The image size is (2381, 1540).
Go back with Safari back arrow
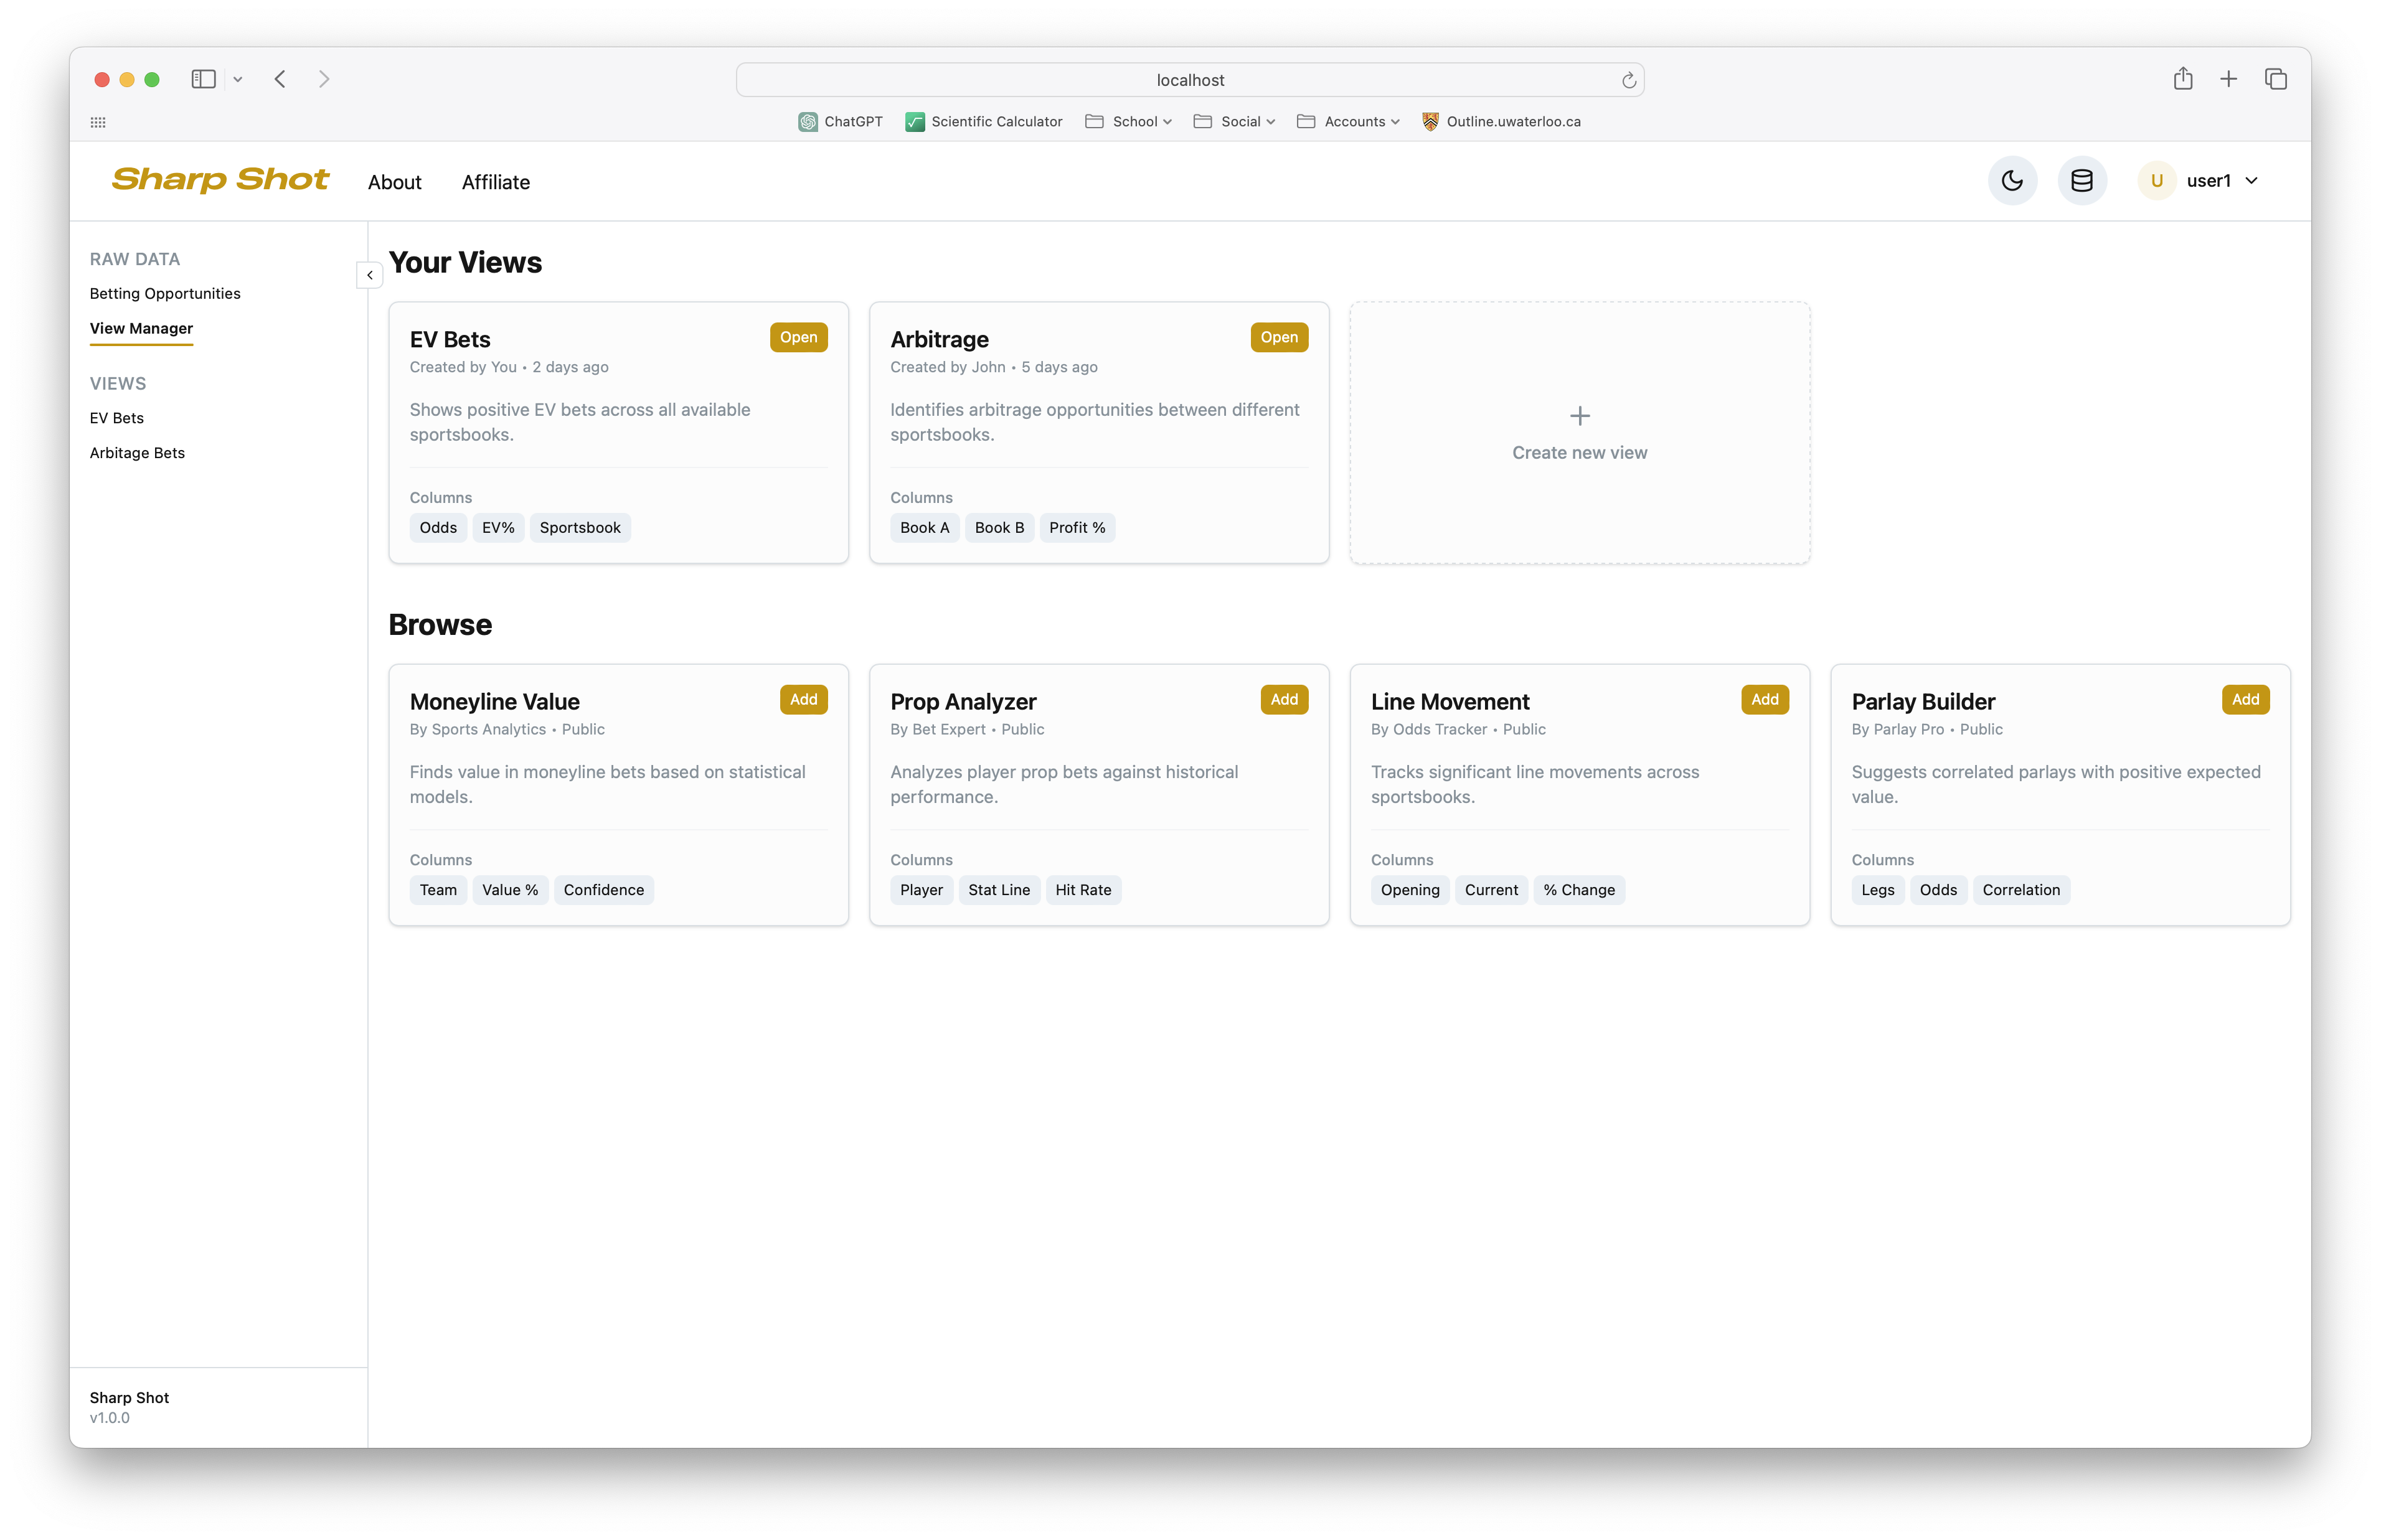[x=280, y=79]
